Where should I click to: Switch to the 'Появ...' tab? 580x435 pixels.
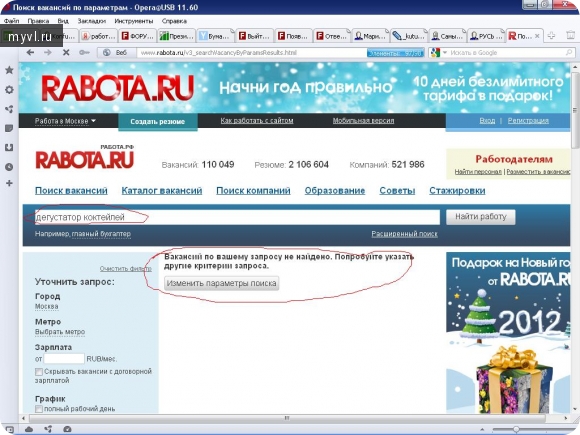pyautogui.click(x=294, y=36)
